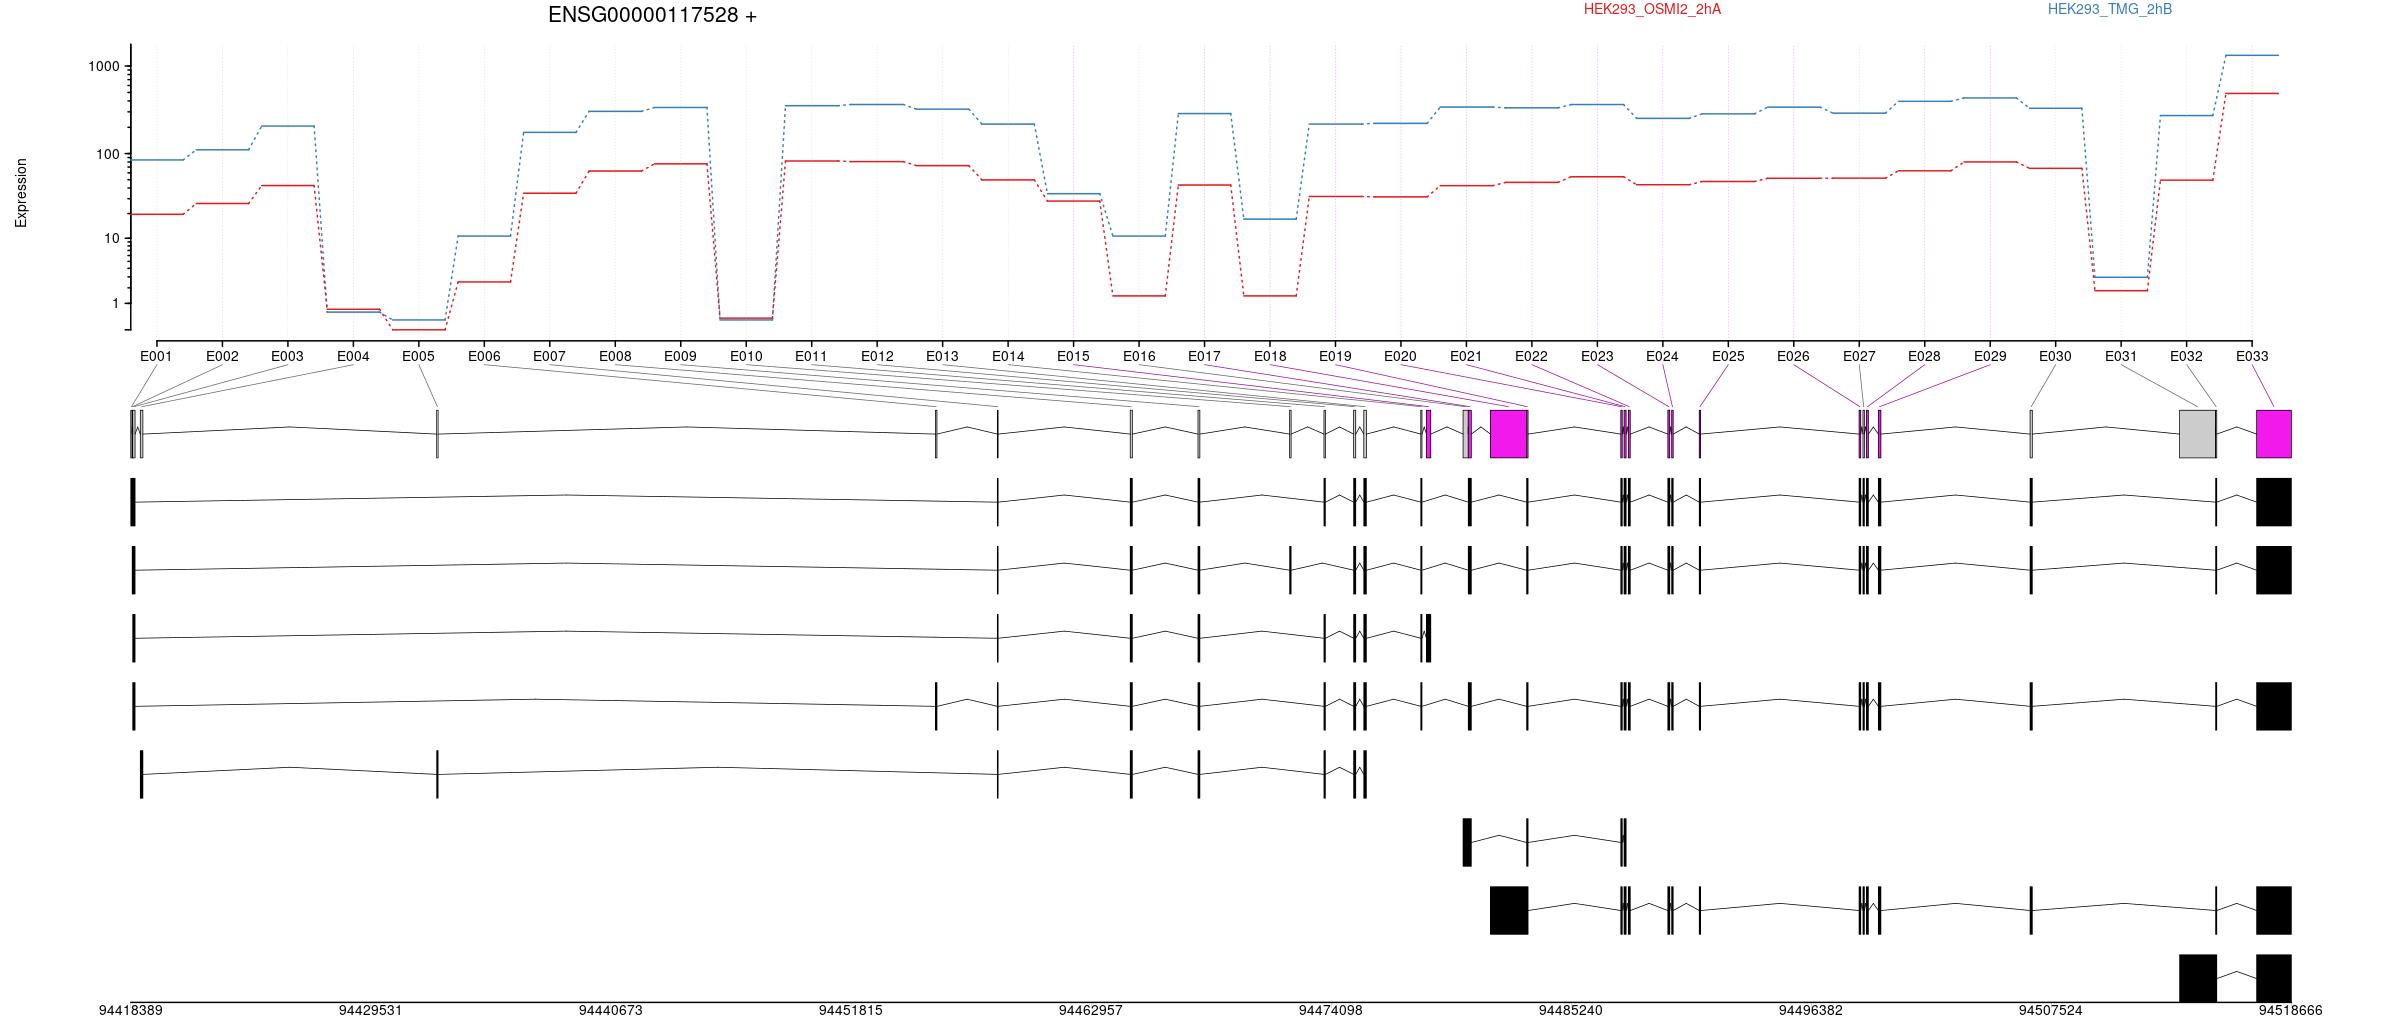
Task: Click exon label E027
Action: 1859,356
